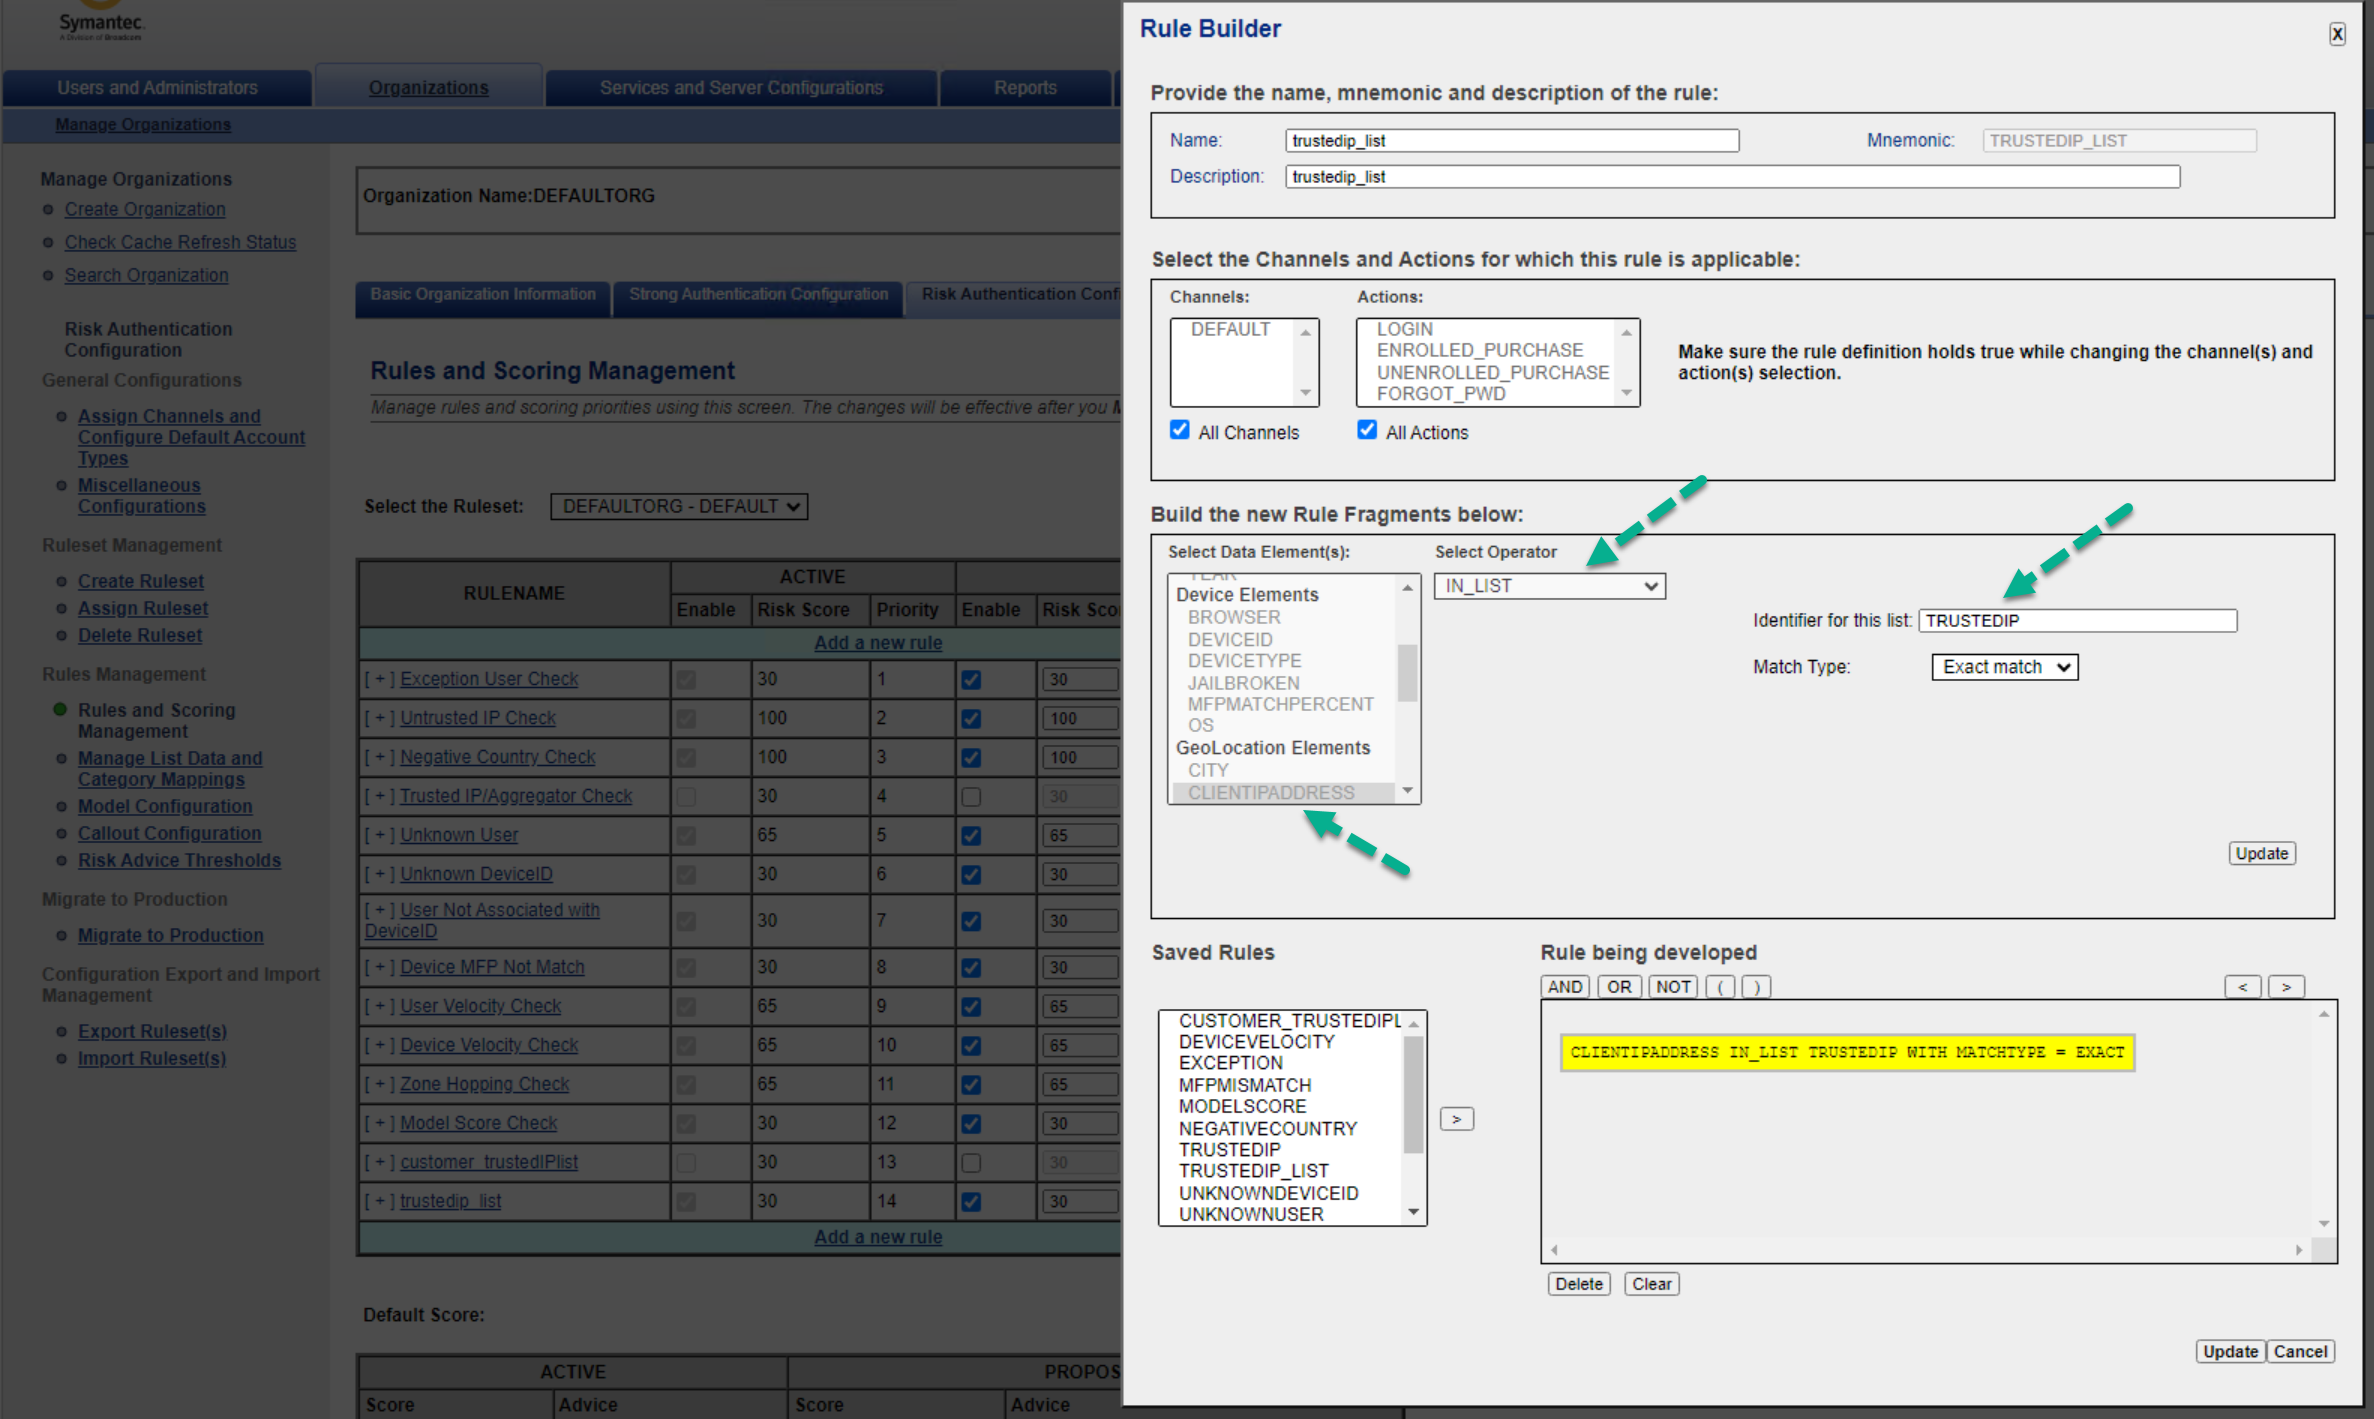Toggle proposed enable for Trusted IP/Aggregator Check
The image size is (2374, 1419).
point(971,797)
